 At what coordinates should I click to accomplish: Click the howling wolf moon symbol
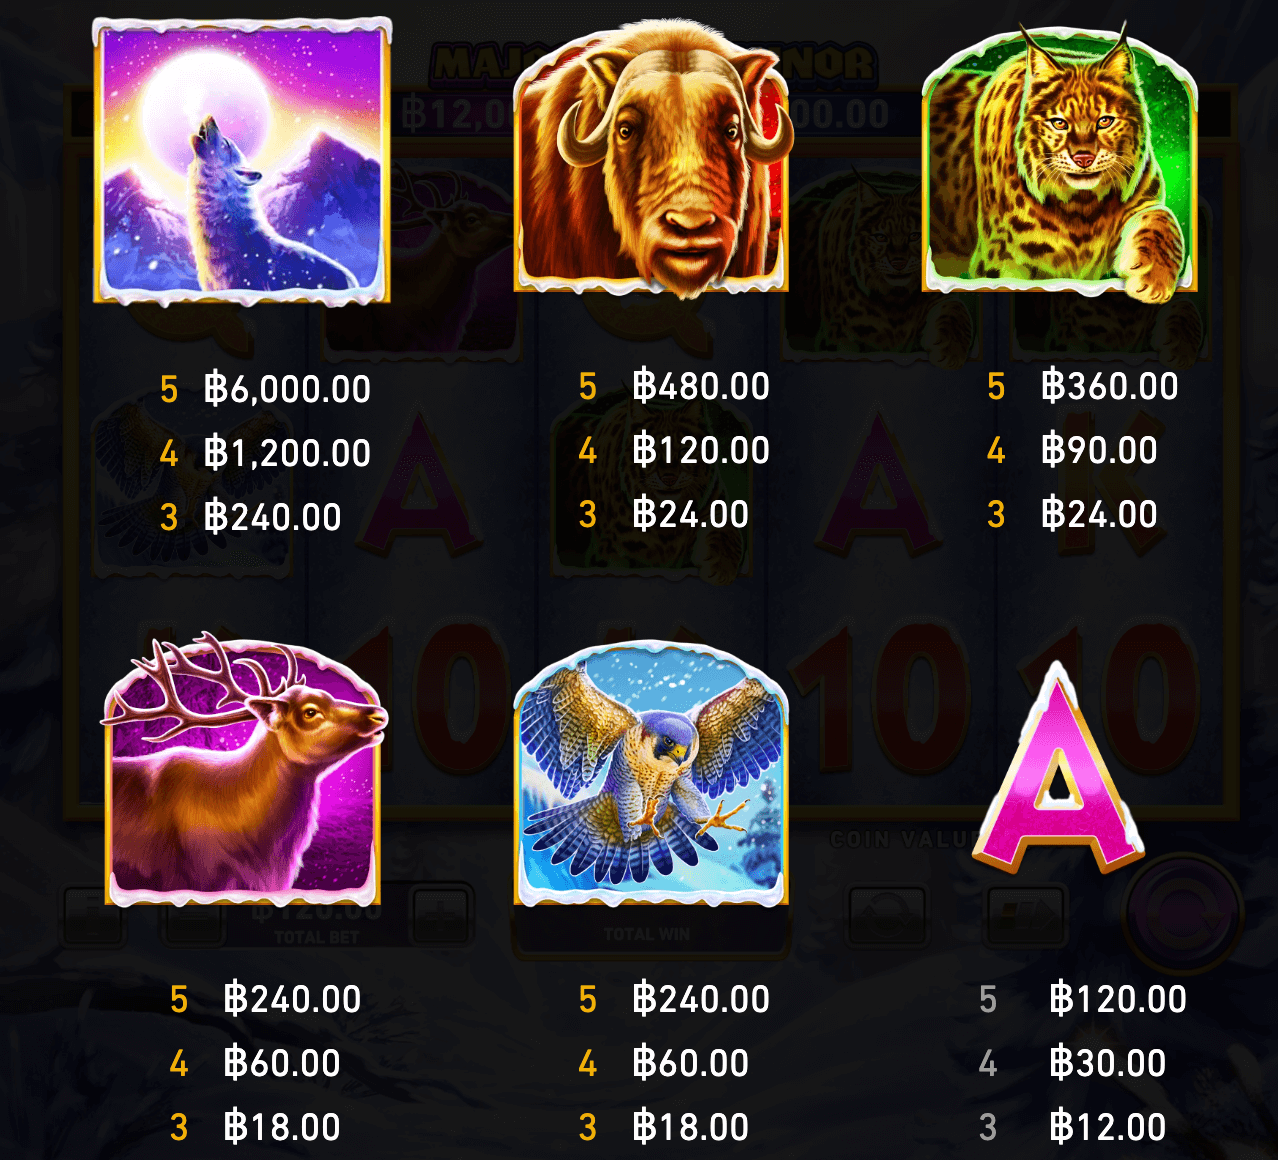242,160
